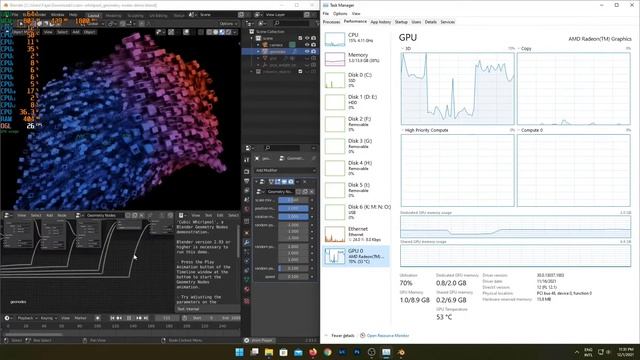This screenshot has height=360, width=640.
Task: Switch viewport to rendered shading in Blender
Action: click(x=228, y=32)
